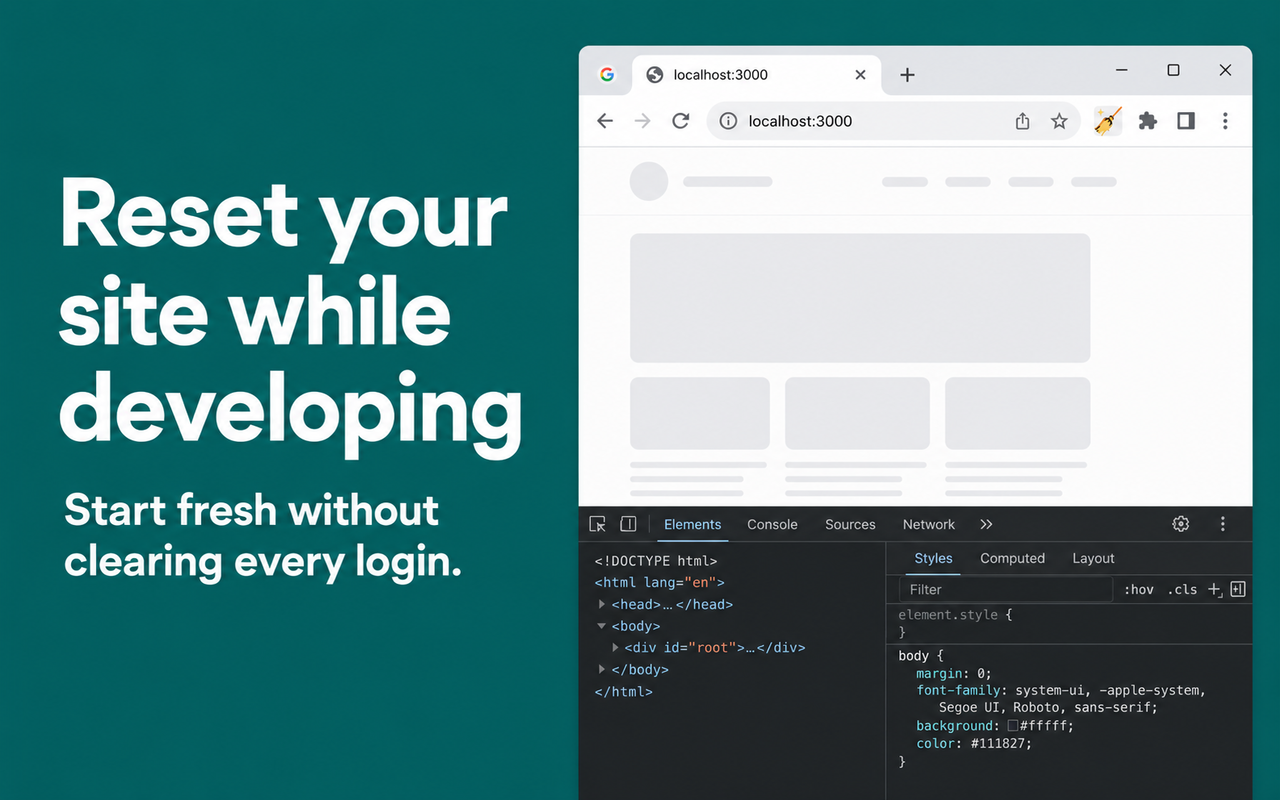Click the share page icon in address bar
1280x800 pixels.
coord(1022,121)
